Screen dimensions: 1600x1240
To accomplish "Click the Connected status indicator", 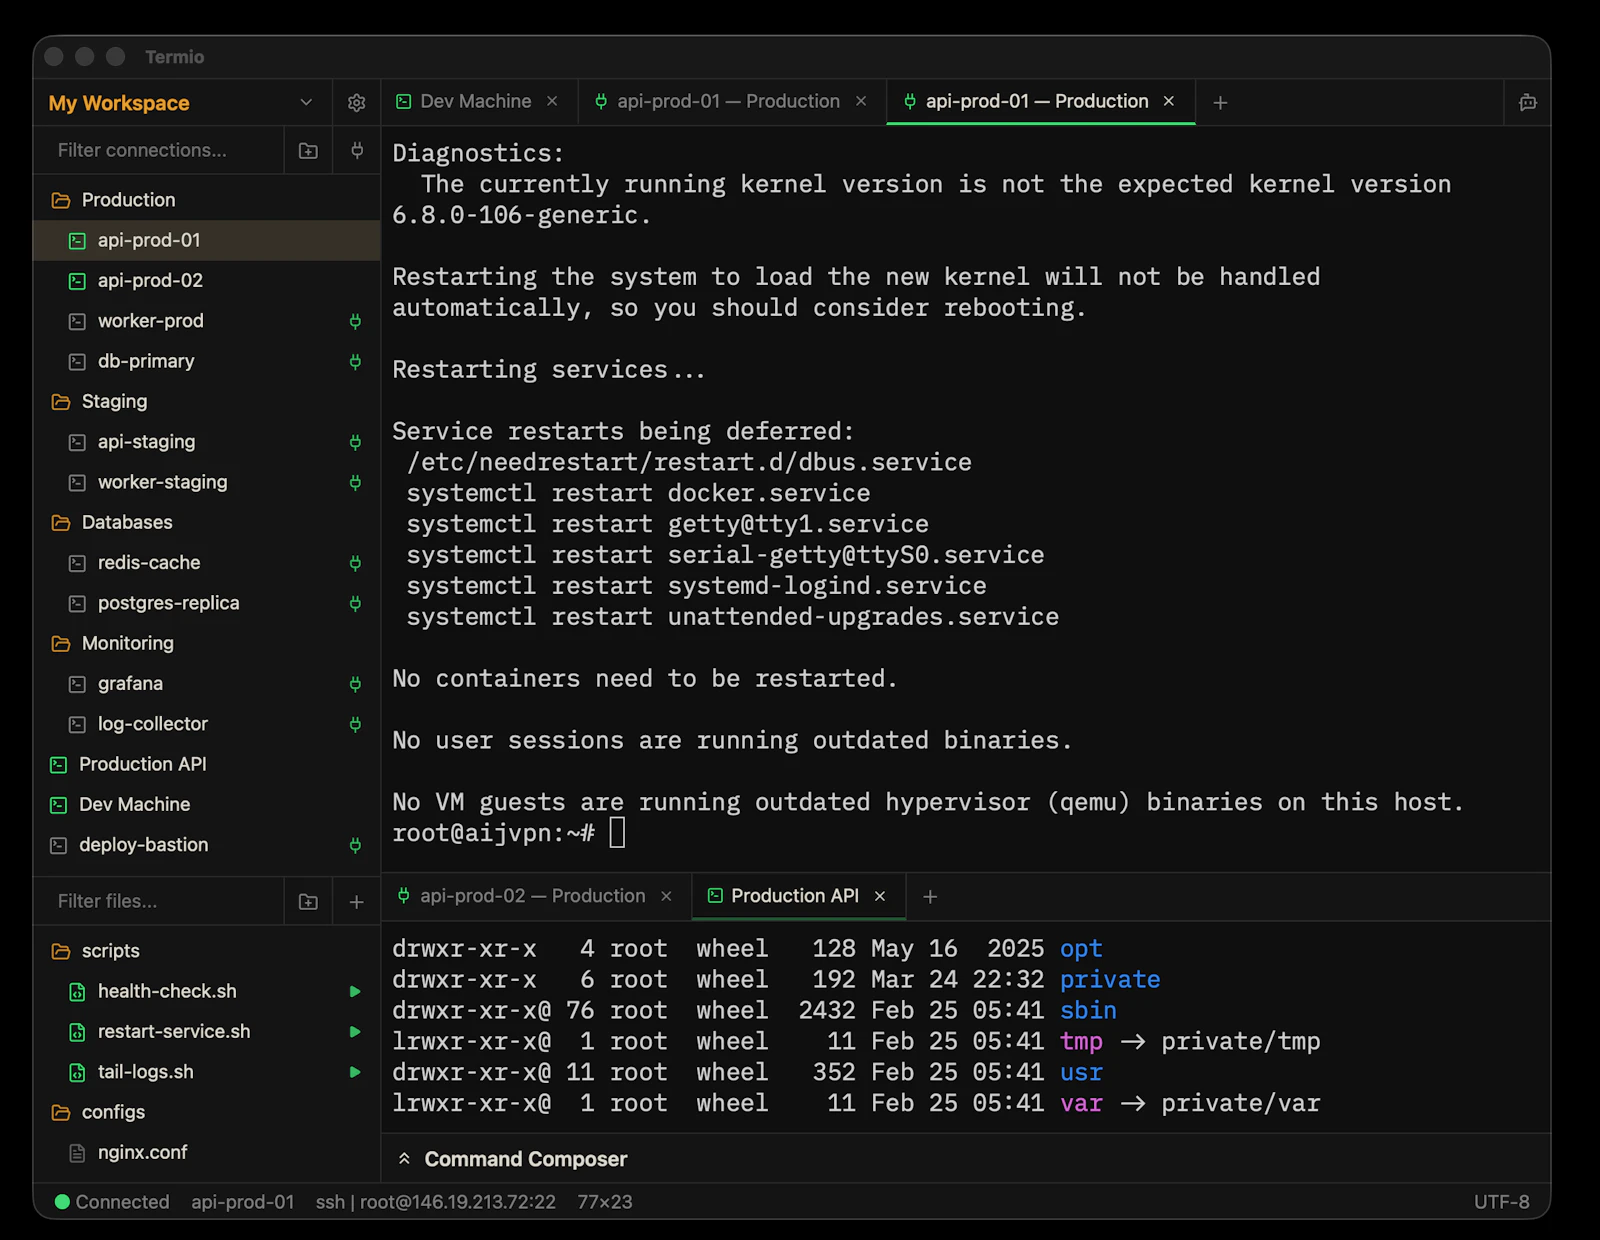I will point(112,1202).
